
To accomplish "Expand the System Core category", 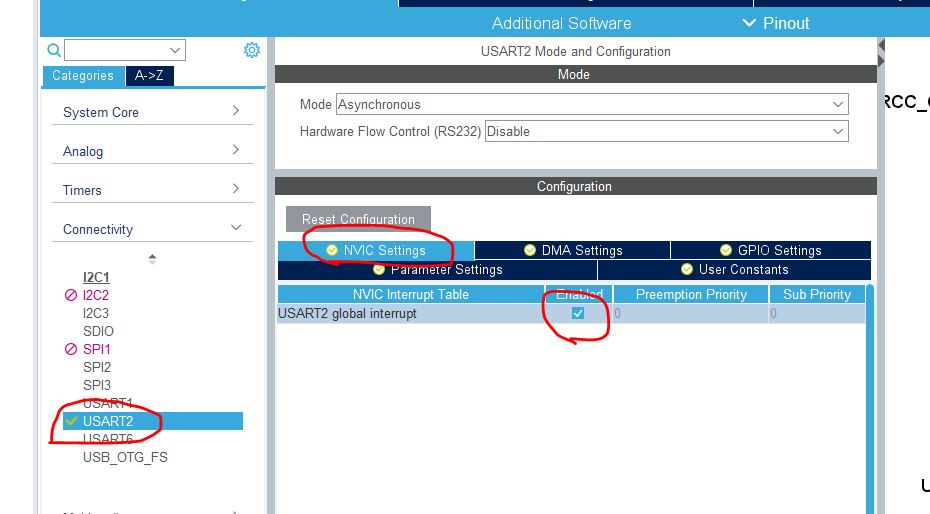I will coord(150,112).
